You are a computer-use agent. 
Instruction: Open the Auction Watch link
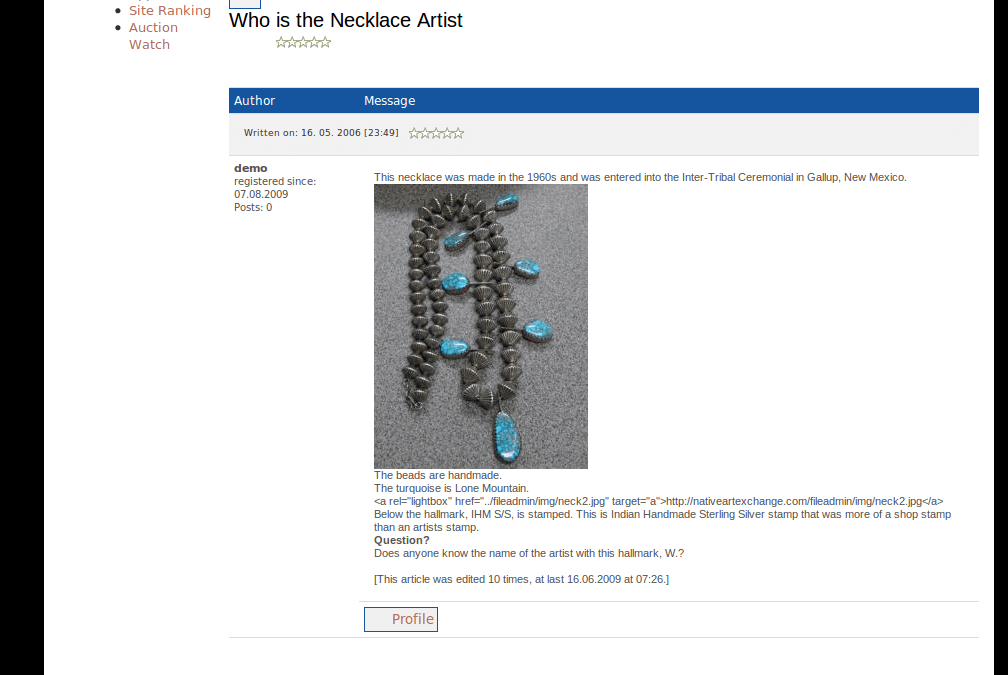click(153, 36)
